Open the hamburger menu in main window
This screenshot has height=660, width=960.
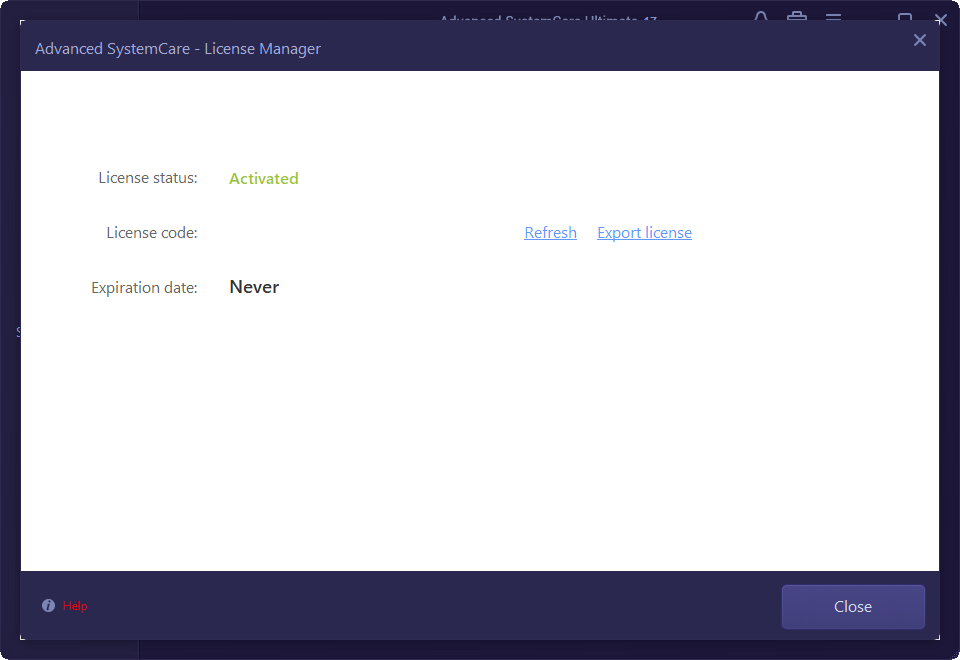(x=833, y=17)
